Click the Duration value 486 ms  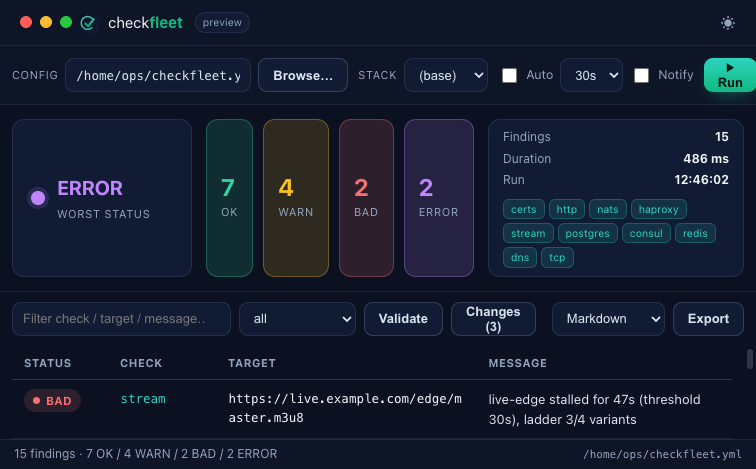point(706,159)
